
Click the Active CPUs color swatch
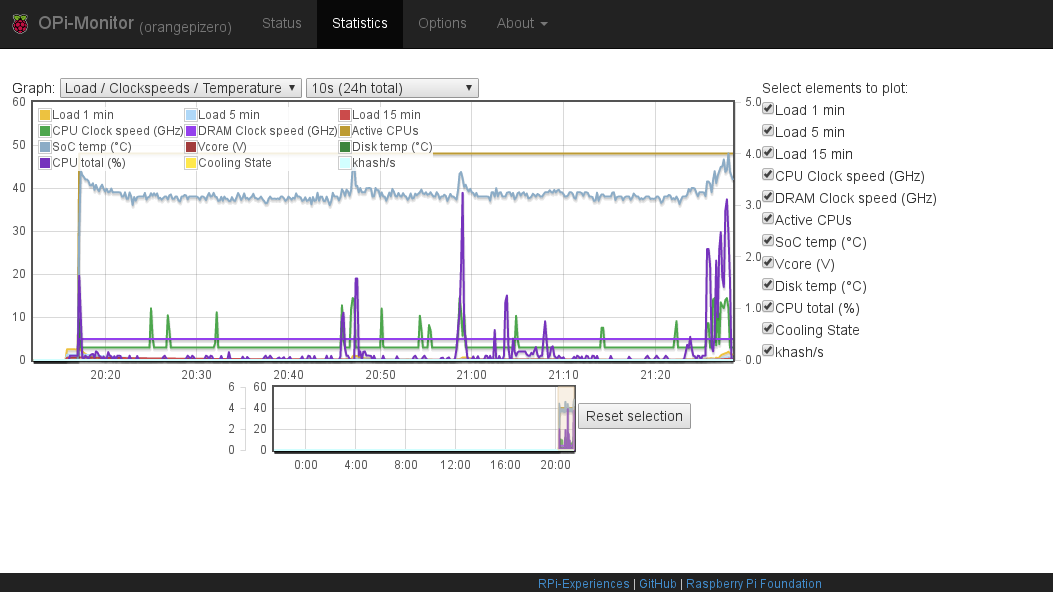(345, 131)
